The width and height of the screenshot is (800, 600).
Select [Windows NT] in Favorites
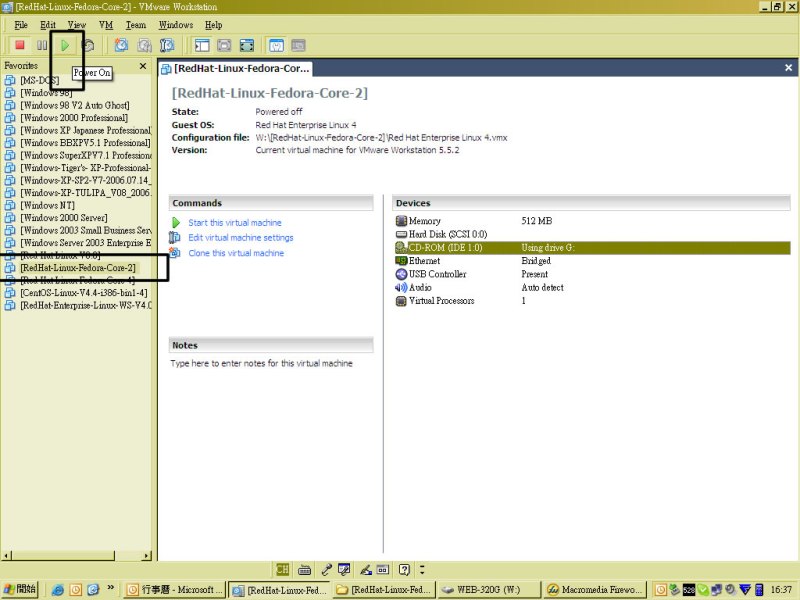point(47,206)
